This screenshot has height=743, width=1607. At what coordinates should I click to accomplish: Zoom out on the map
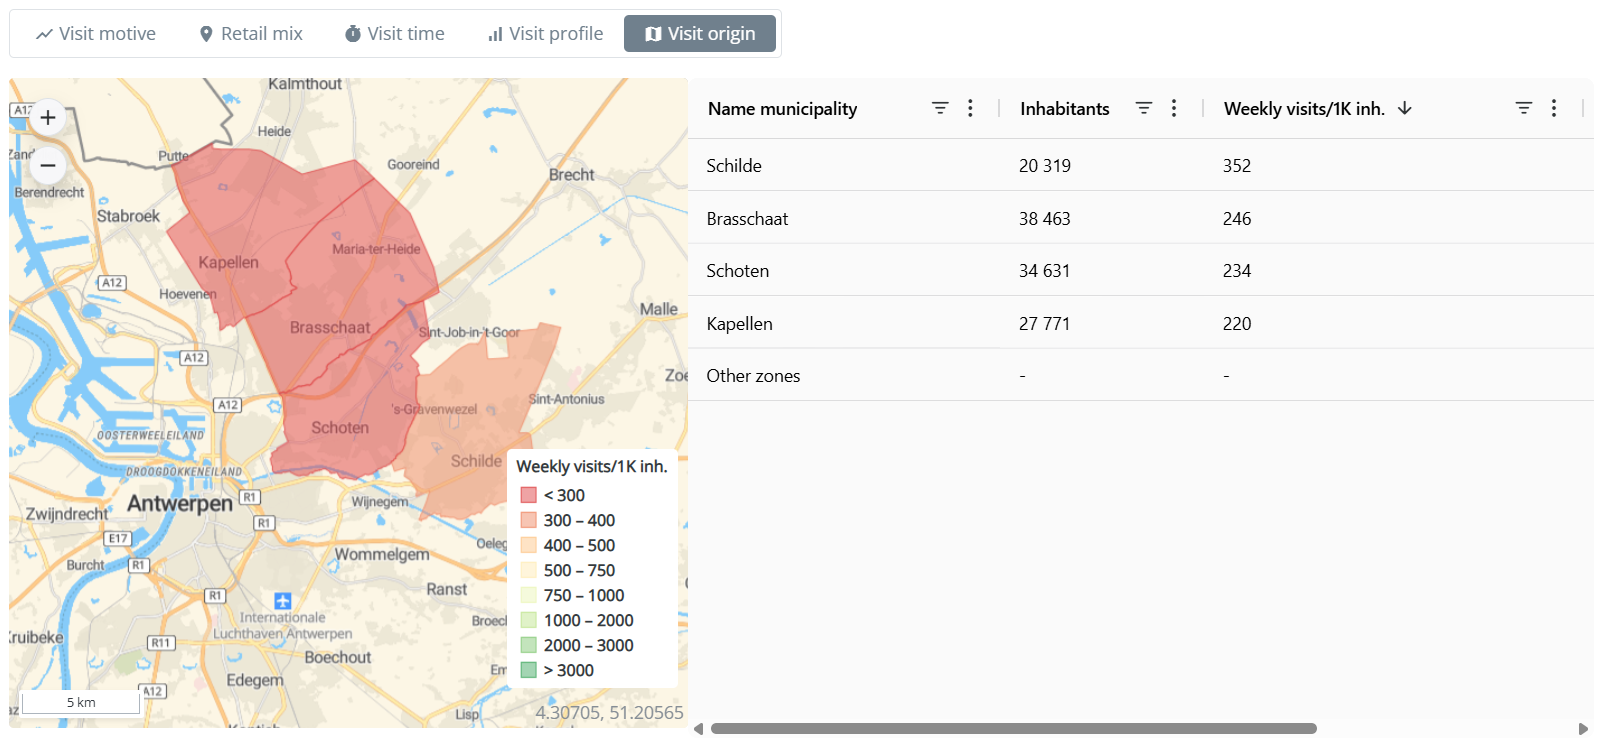pos(48,165)
